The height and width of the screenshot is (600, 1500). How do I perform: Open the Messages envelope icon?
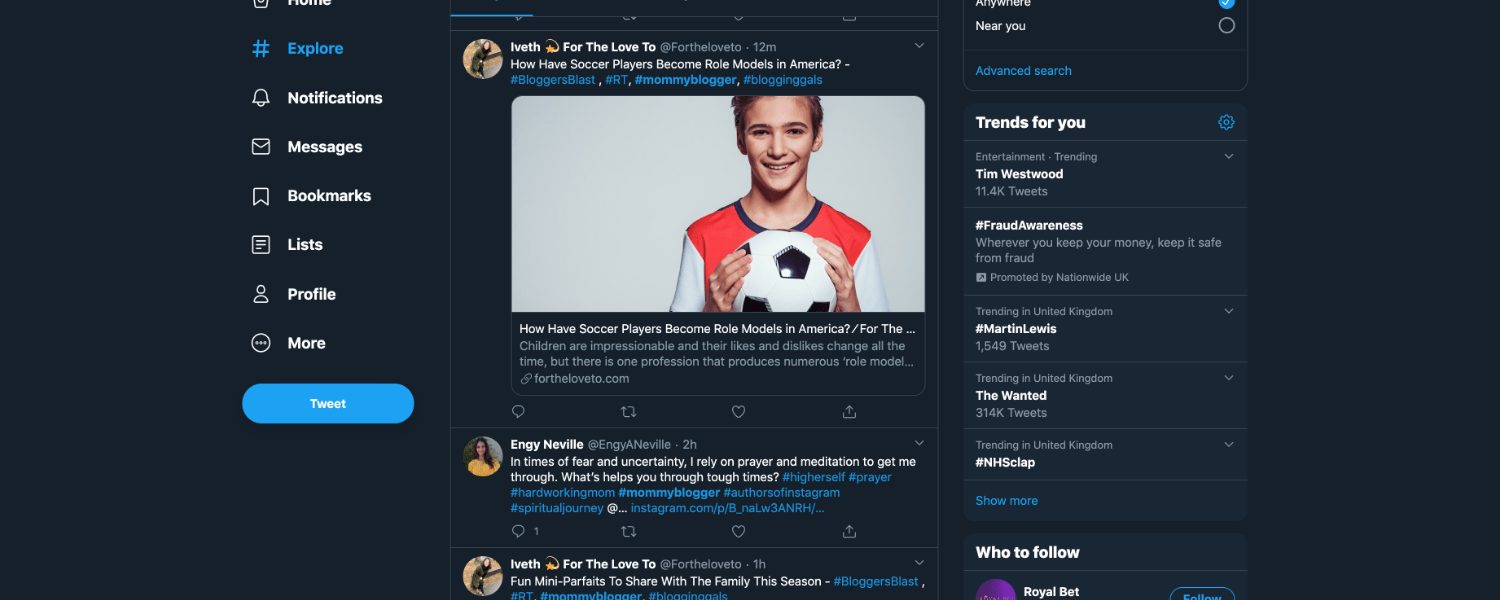[x=261, y=147]
